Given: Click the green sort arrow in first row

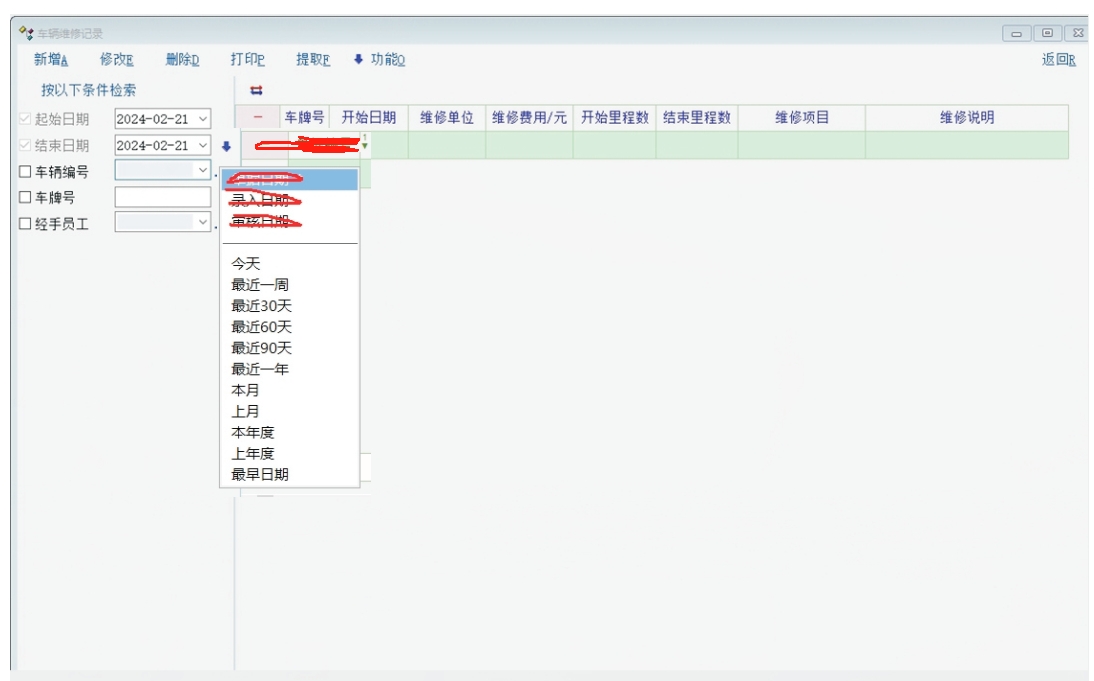Looking at the screenshot, I should point(364,145).
